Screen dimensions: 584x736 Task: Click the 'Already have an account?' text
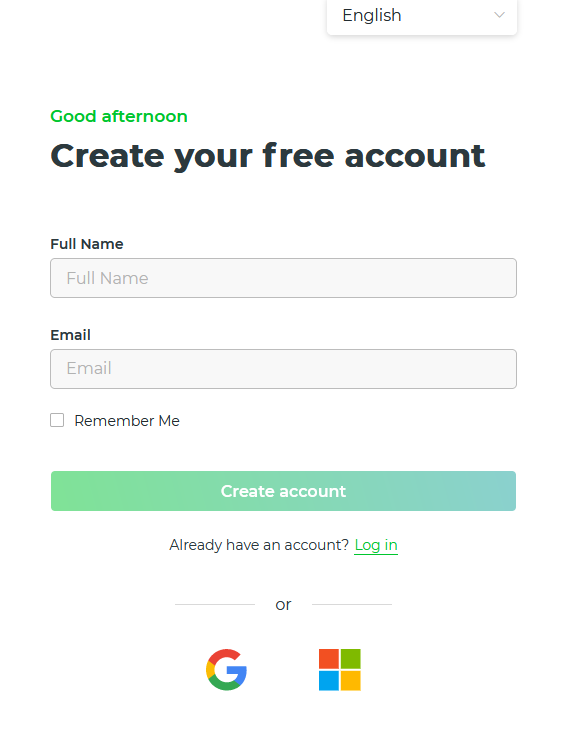pyautogui.click(x=259, y=545)
